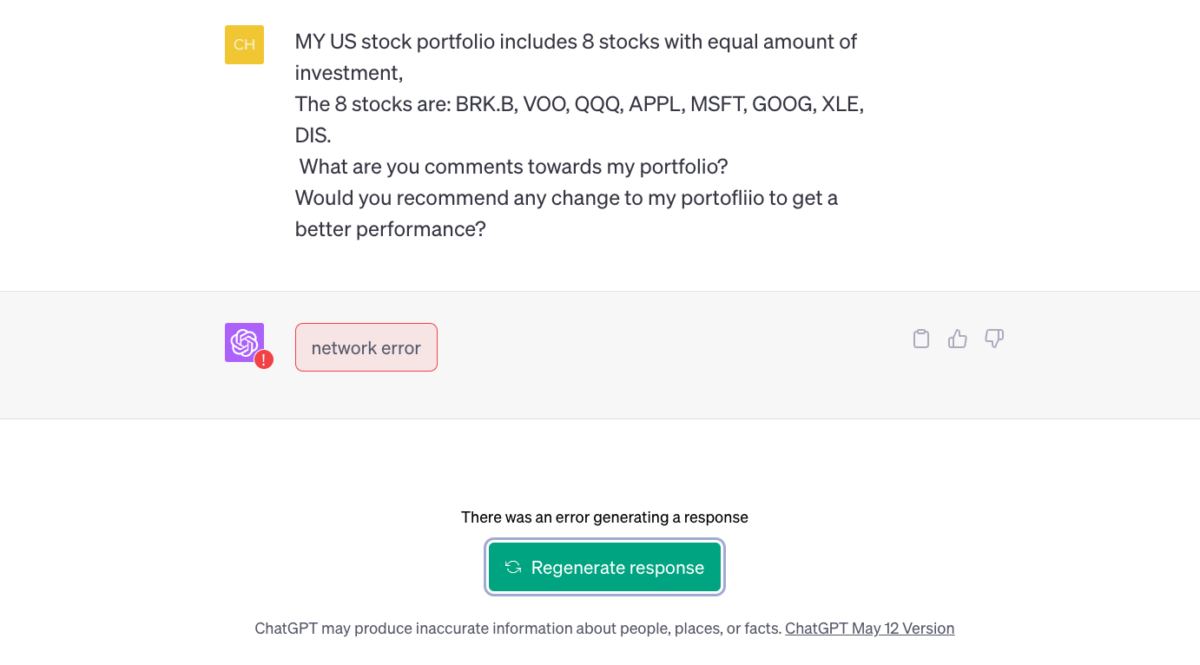Mark the response as bad with thumbs down
The height and width of the screenshot is (665, 1200).
[x=993, y=339]
